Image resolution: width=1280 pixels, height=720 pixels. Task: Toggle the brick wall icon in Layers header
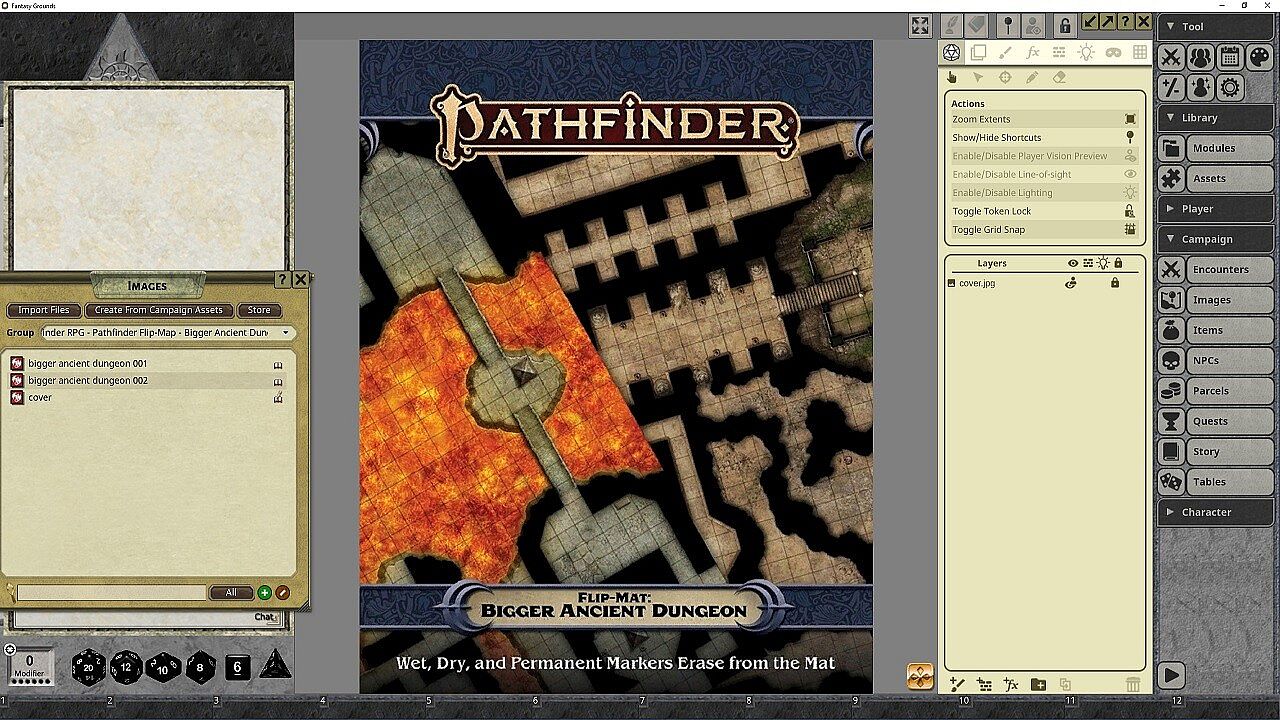coord(1088,264)
